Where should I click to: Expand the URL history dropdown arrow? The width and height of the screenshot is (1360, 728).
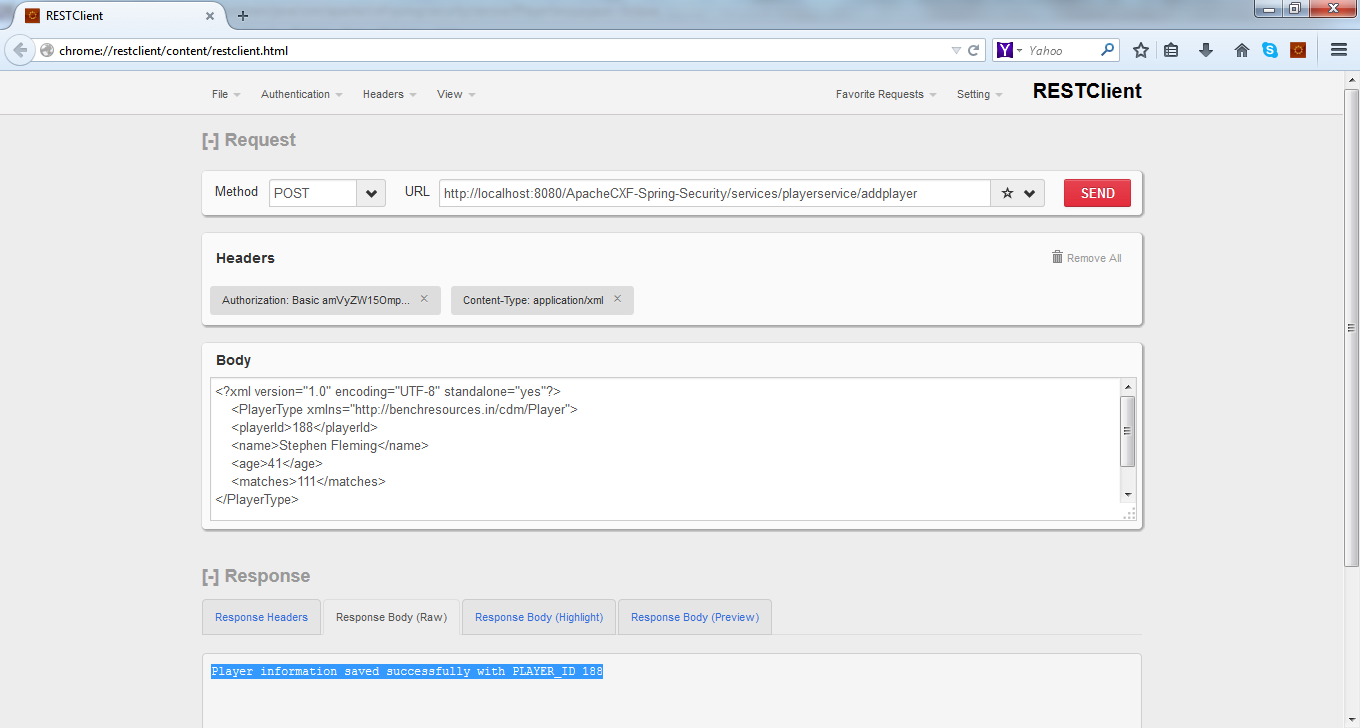1029,193
